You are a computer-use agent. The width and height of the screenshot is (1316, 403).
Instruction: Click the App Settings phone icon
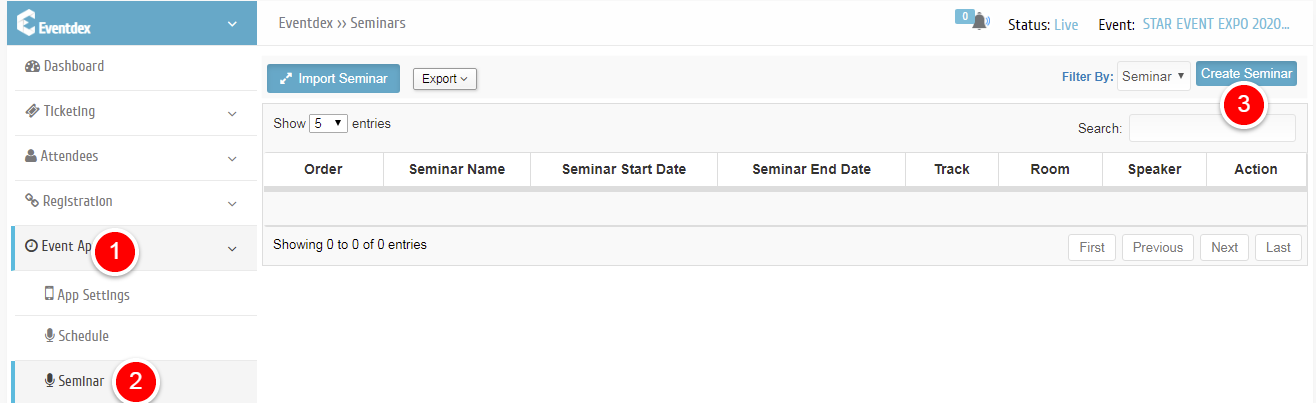[49, 294]
